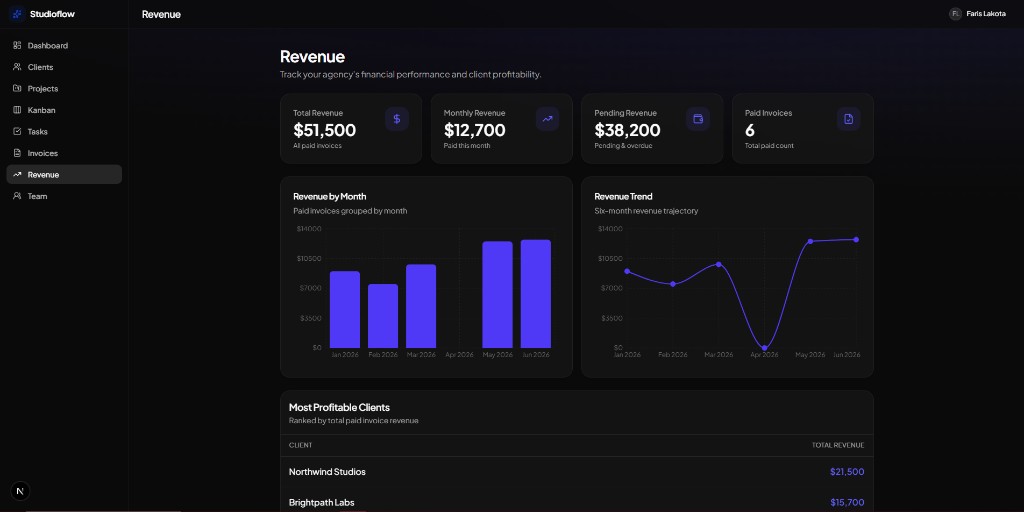The height and width of the screenshot is (512, 1024).
Task: Click the Mar 2026 point on trend line
Action: [x=718, y=264]
